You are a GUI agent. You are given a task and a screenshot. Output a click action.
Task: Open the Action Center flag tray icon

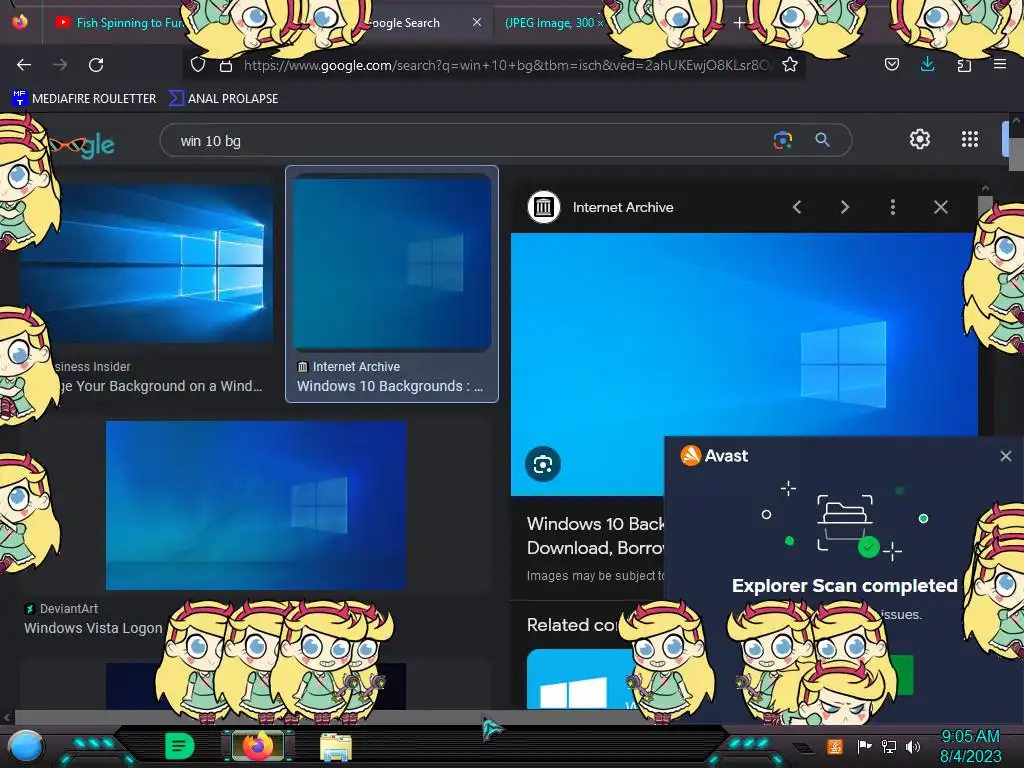864,746
